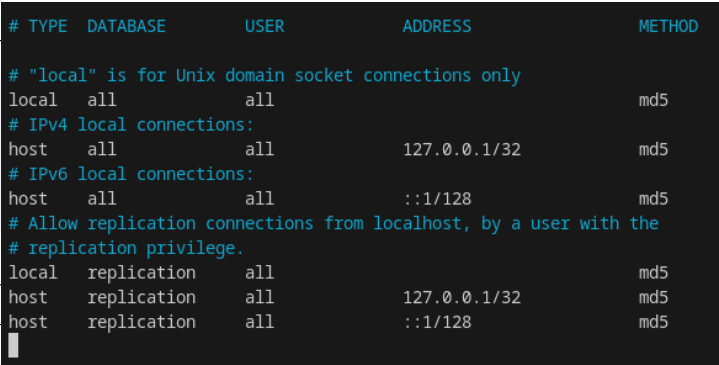Click ::1/128 in the host all line
This screenshot has width=719, height=365.
click(437, 199)
